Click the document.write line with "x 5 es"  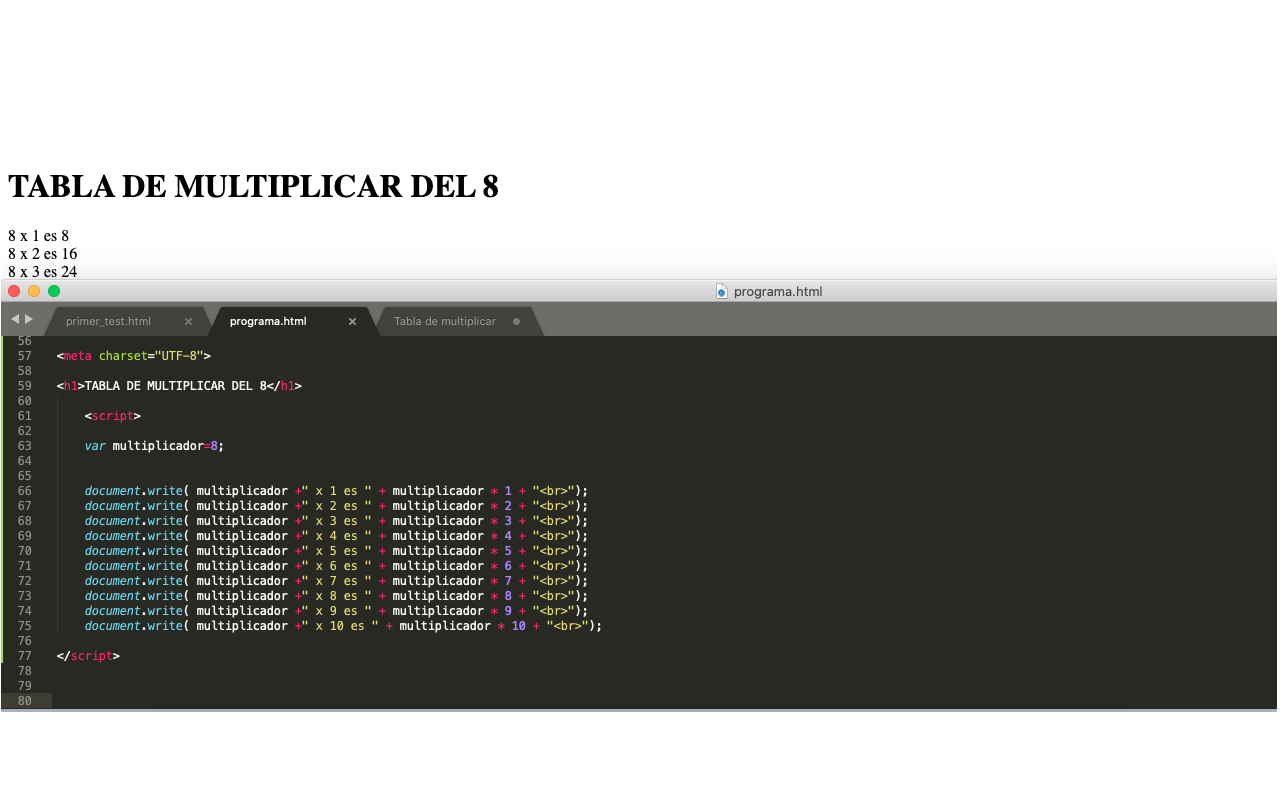click(337, 550)
